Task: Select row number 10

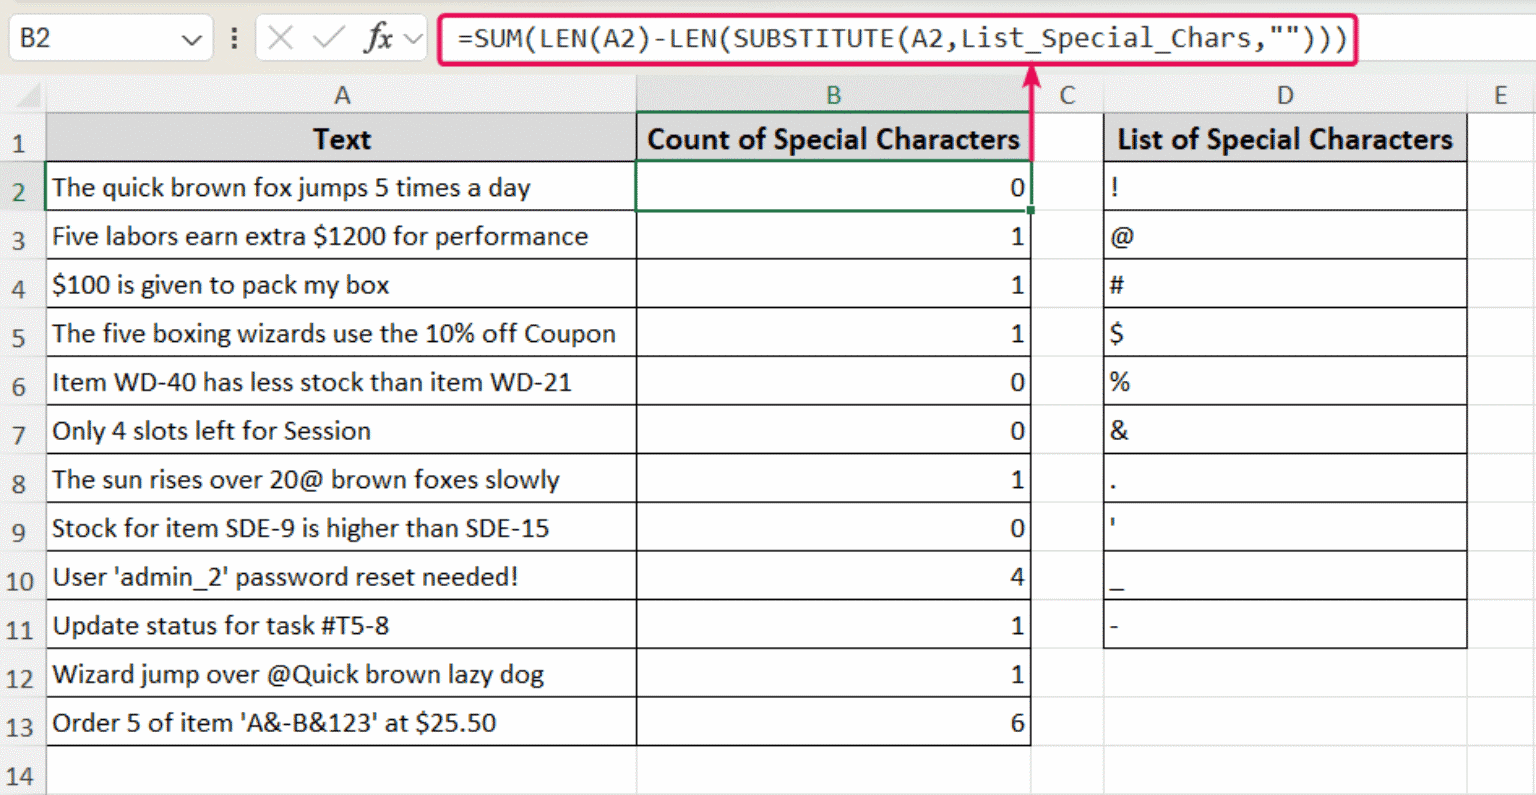Action: (x=22, y=576)
